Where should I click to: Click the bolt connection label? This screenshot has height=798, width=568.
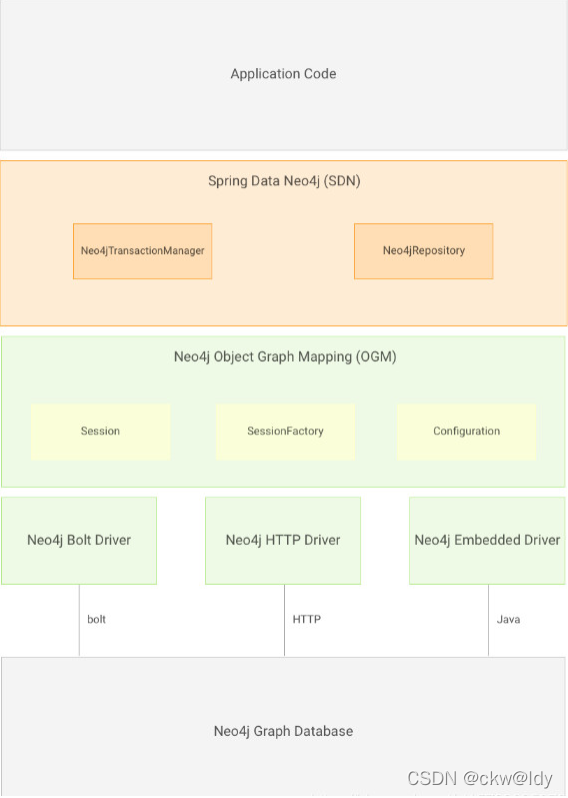coord(96,619)
